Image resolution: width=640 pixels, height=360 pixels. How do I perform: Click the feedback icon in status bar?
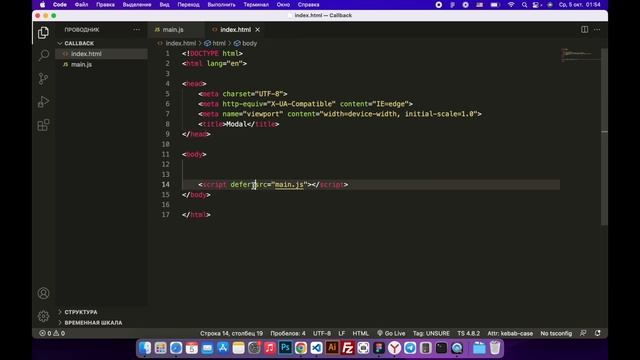pos(583,333)
